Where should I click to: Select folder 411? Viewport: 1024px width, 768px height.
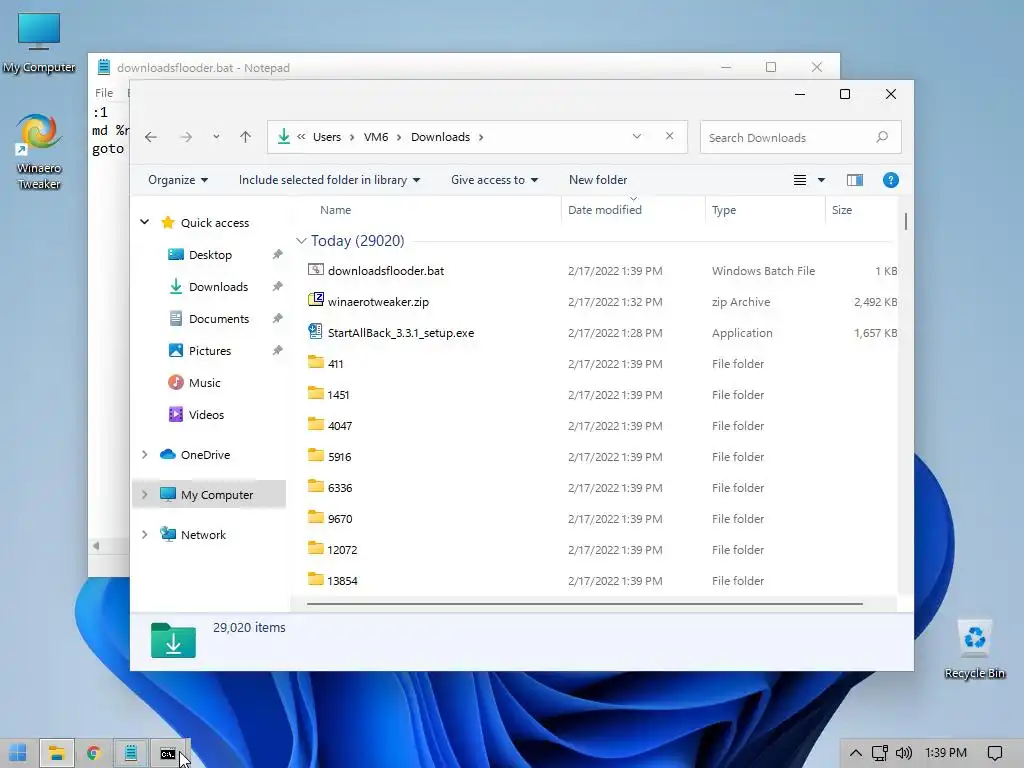click(x=335, y=364)
